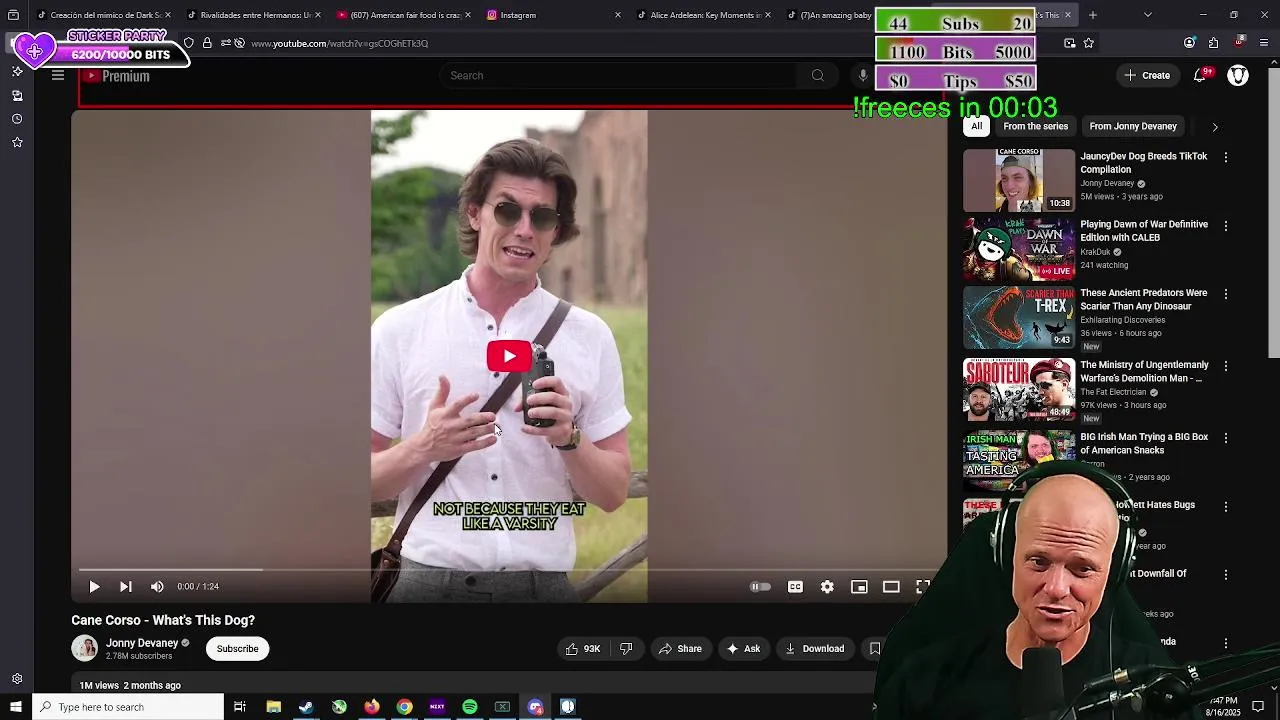This screenshot has height=720, width=1280.
Task: Focus the YouTube search box
Action: tap(619, 76)
